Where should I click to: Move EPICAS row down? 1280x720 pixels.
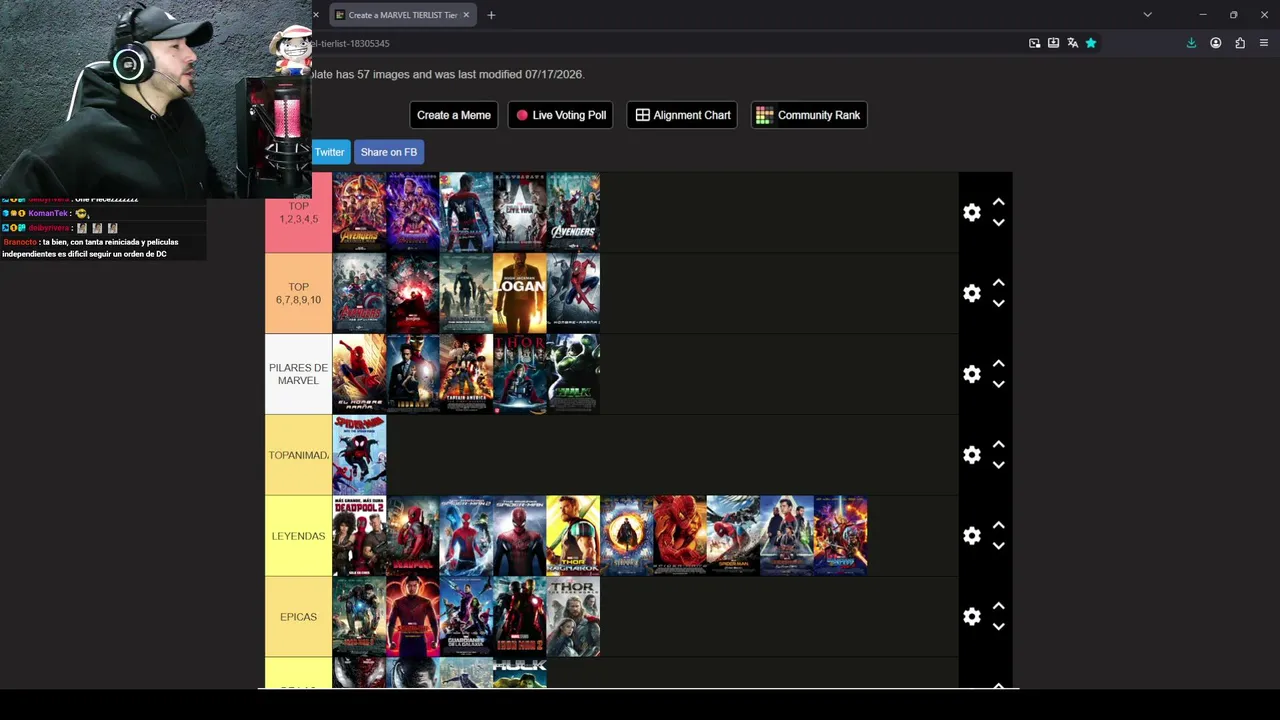point(998,627)
